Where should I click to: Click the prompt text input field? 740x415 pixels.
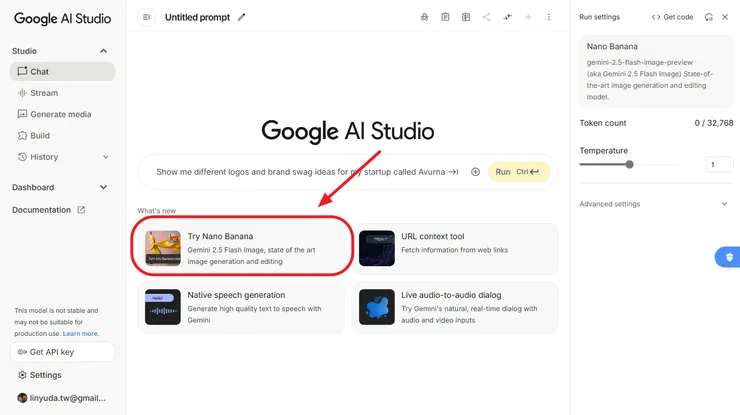pos(301,172)
